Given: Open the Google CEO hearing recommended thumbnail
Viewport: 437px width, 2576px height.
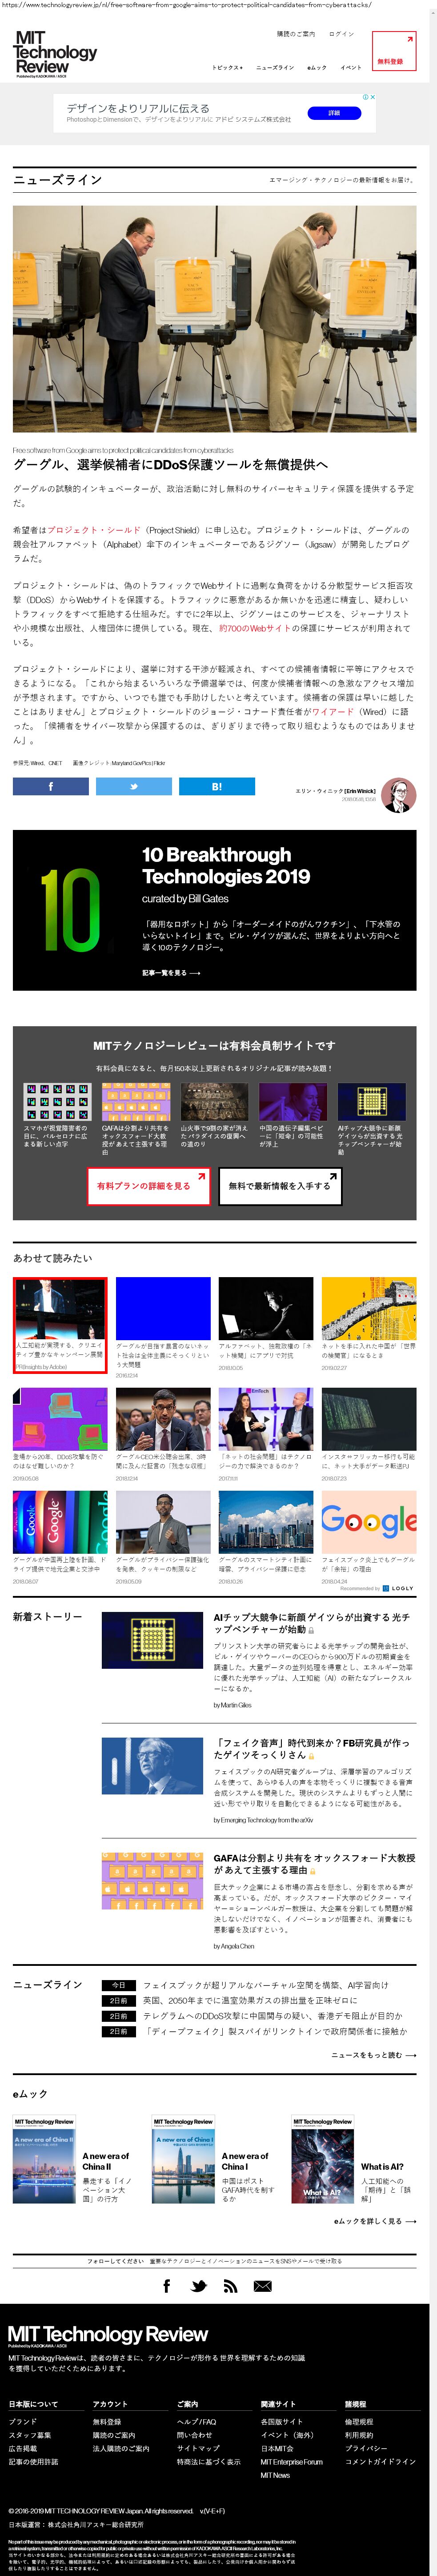Looking at the screenshot, I should coord(163,1419).
